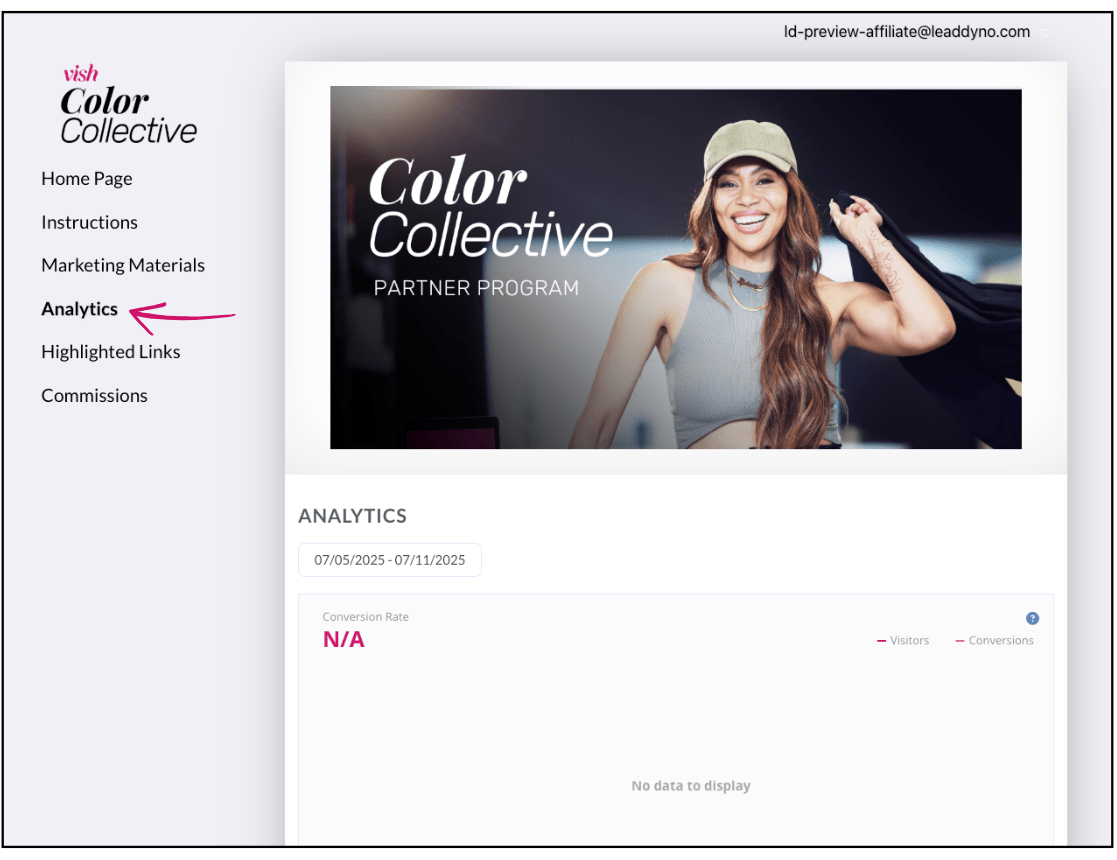Image resolution: width=1117 pixels, height=860 pixels.
Task: Toggle the Conversions legend entry
Action: point(994,641)
